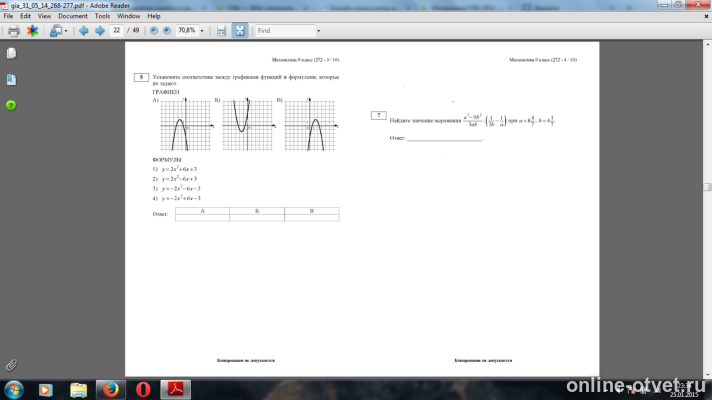Click the zoom value field 70,8%
The width and height of the screenshot is (712, 400).
click(x=187, y=30)
